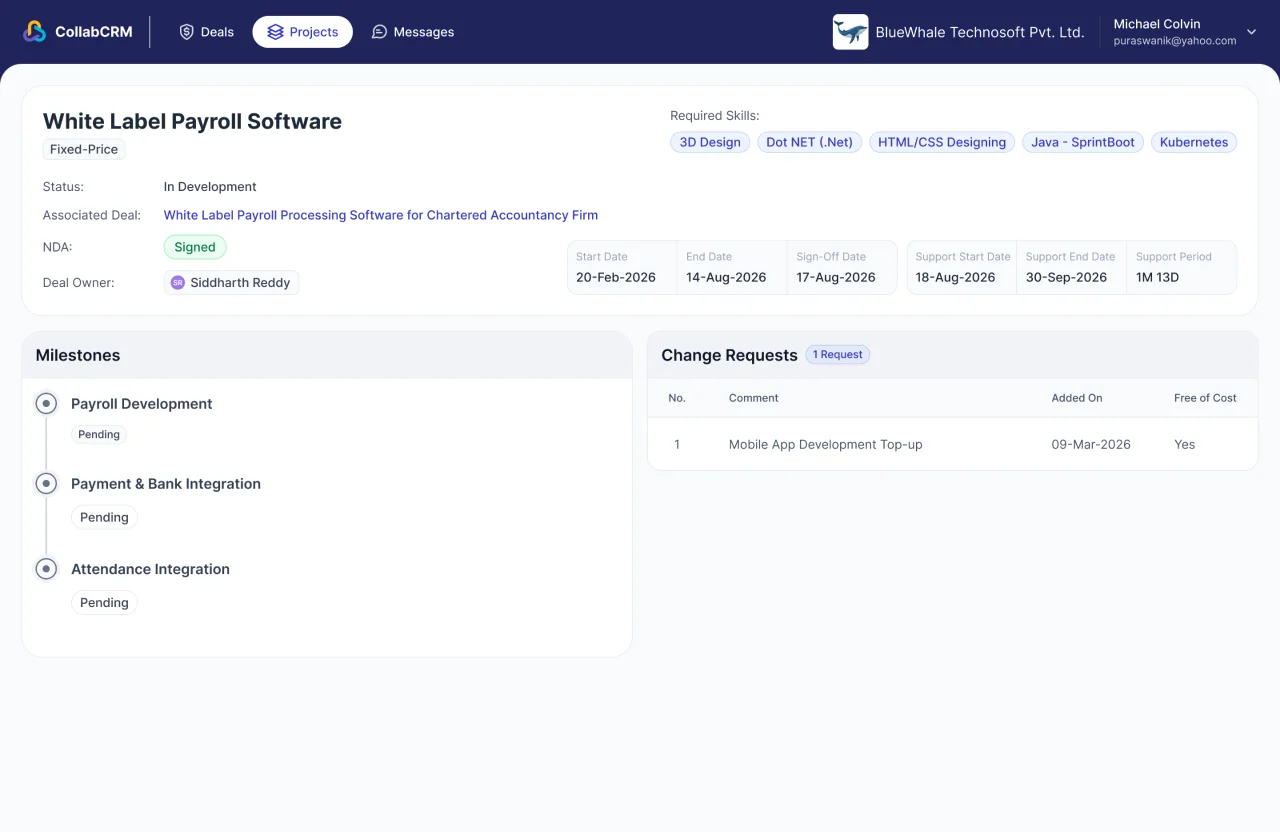Viewport: 1280px width, 832px height.
Task: Click the Payroll Development milestone marker
Action: coord(46,404)
